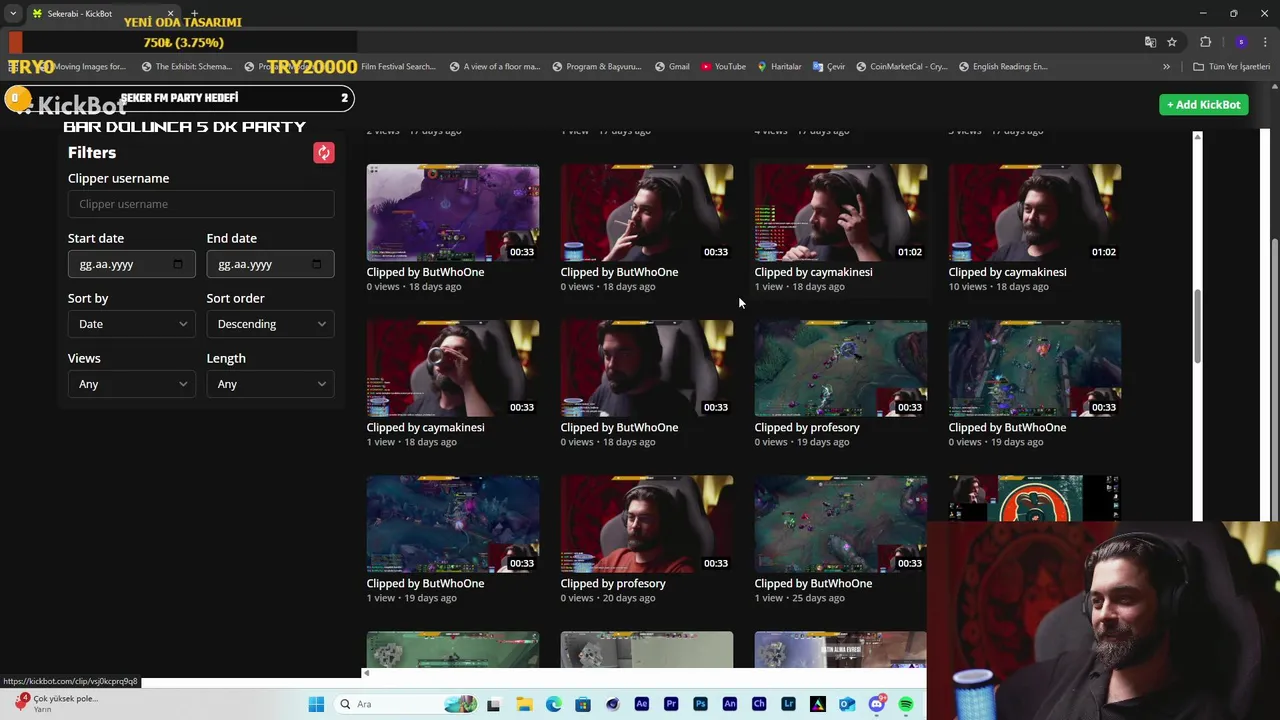
Task: Open the Windows Start menu
Action: click(x=316, y=704)
